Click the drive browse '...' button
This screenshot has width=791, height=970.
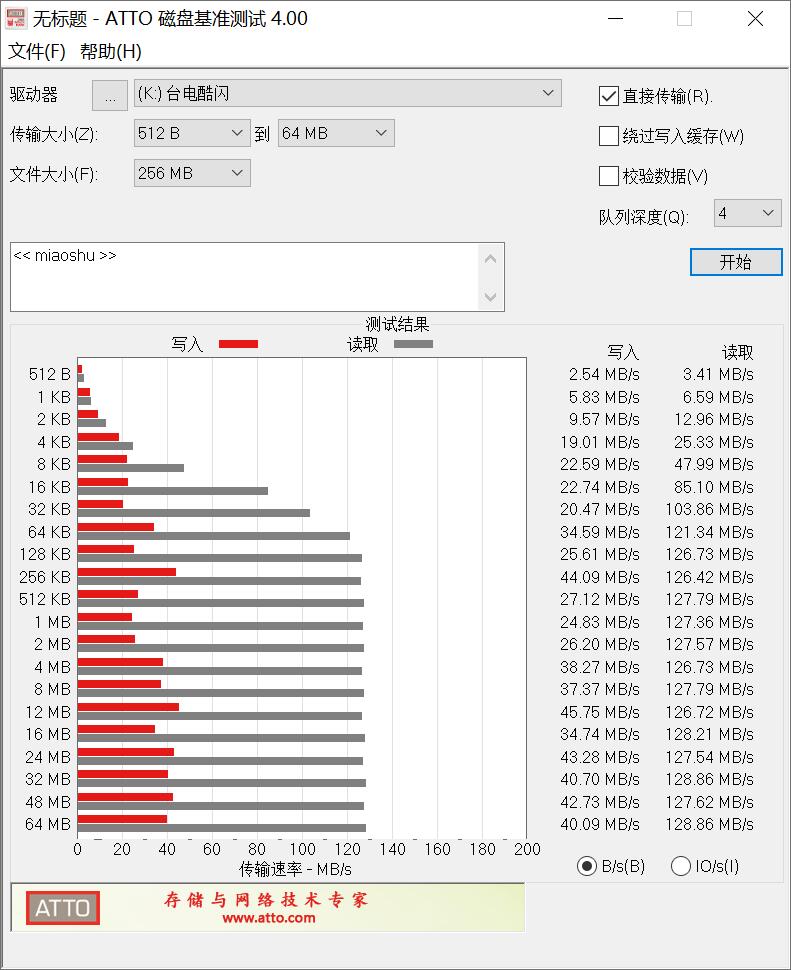click(110, 95)
